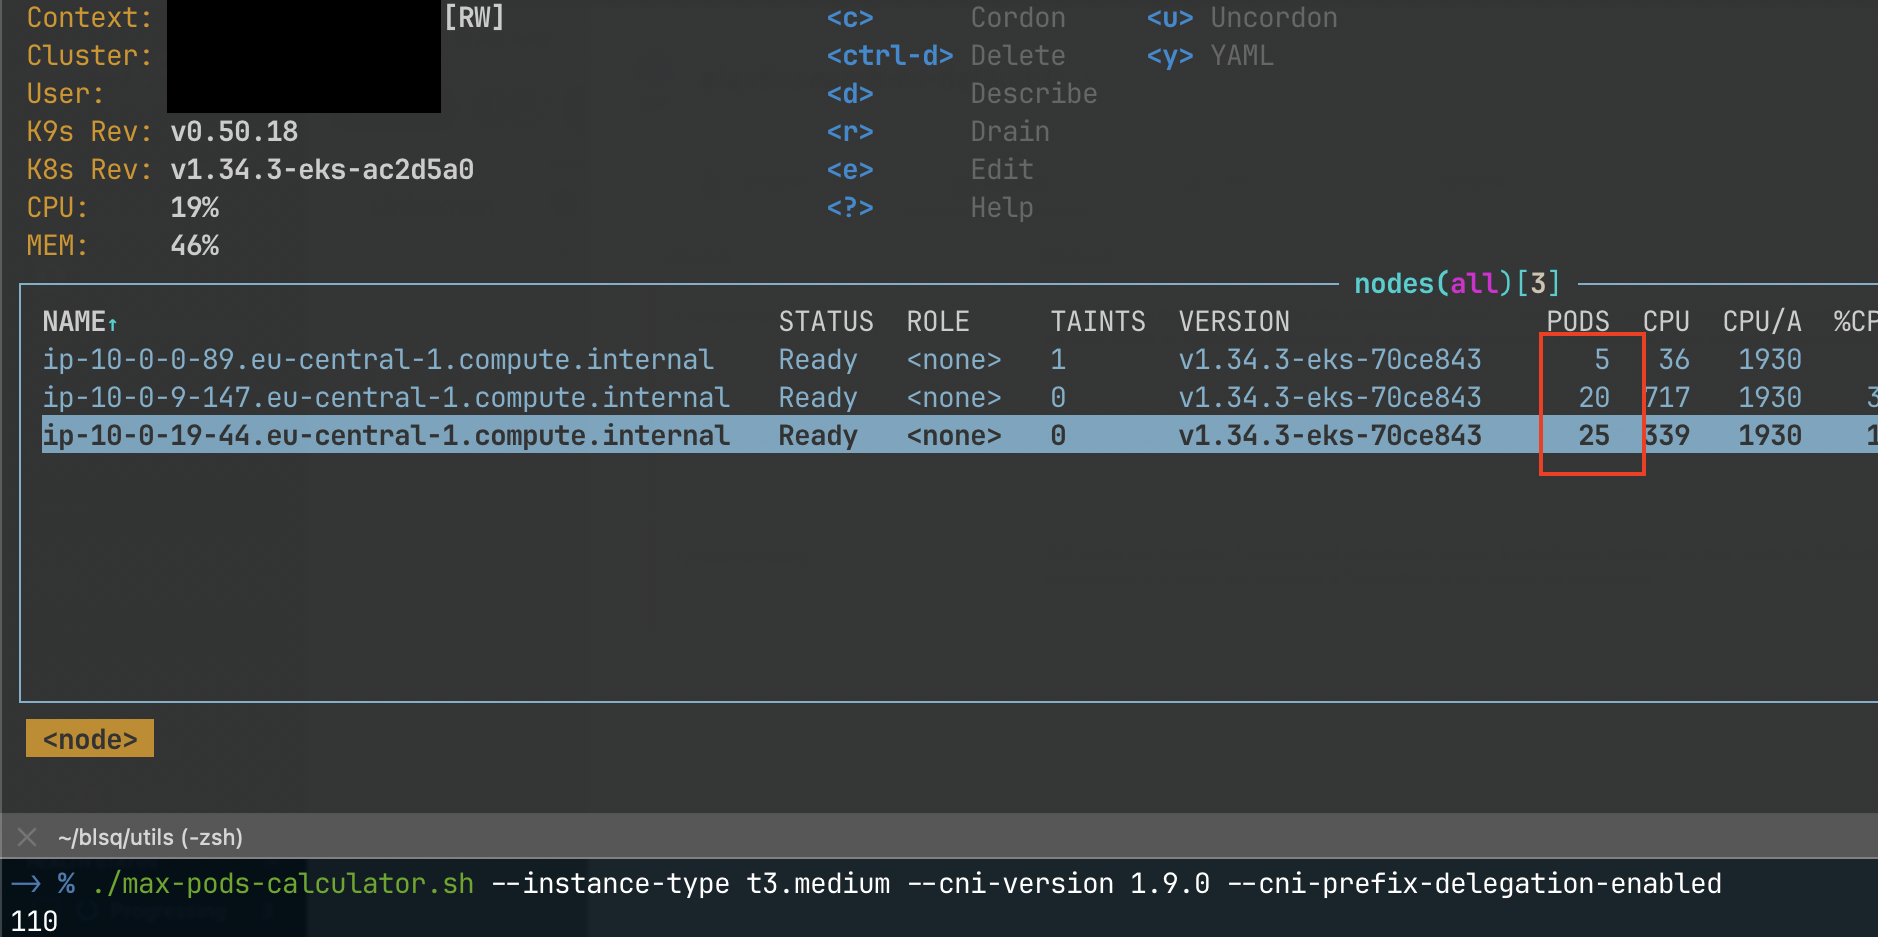Select the Cordon action shortcut
This screenshot has height=937, width=1878.
[850, 17]
